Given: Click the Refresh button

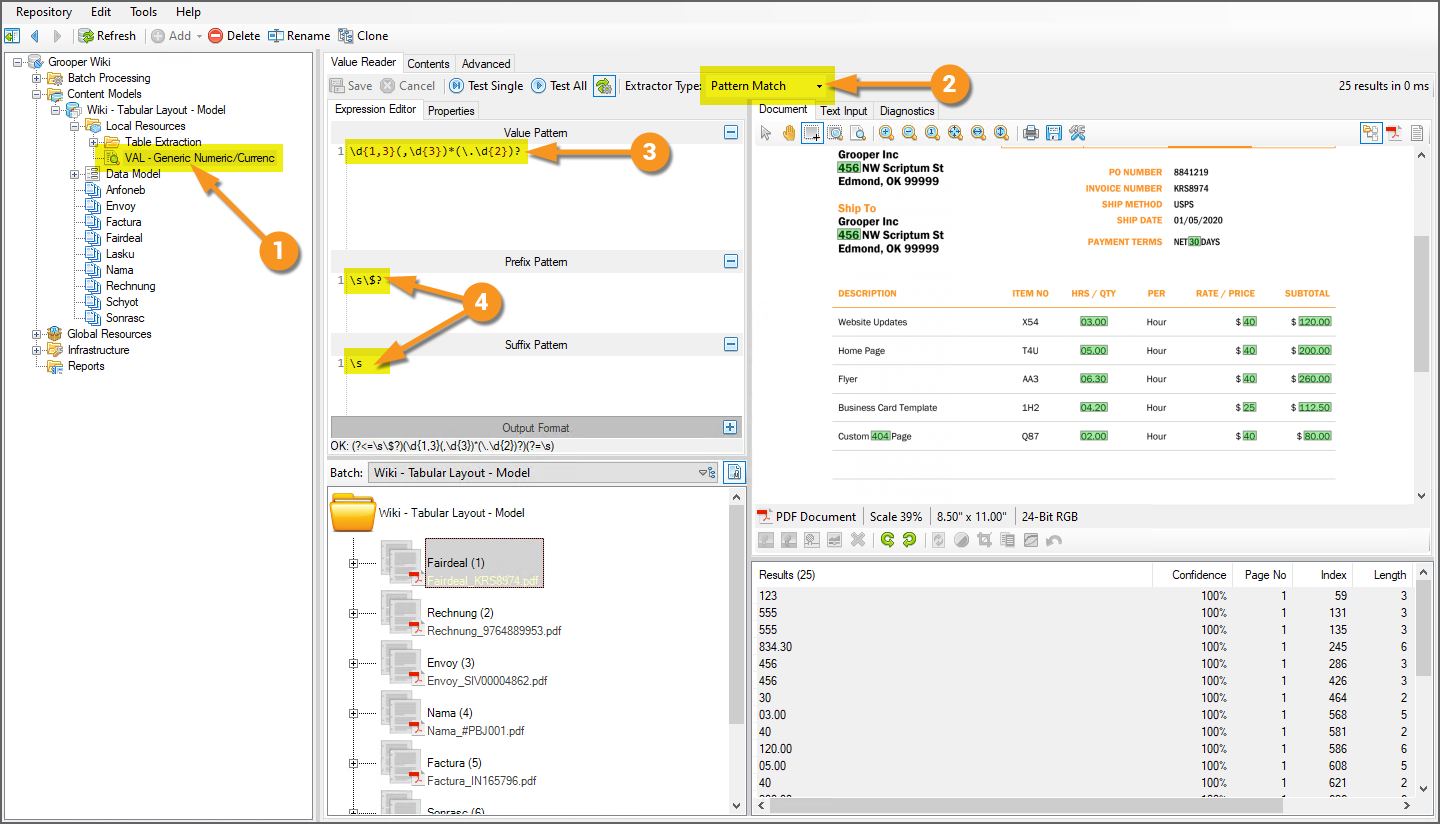Looking at the screenshot, I should click(x=107, y=36).
